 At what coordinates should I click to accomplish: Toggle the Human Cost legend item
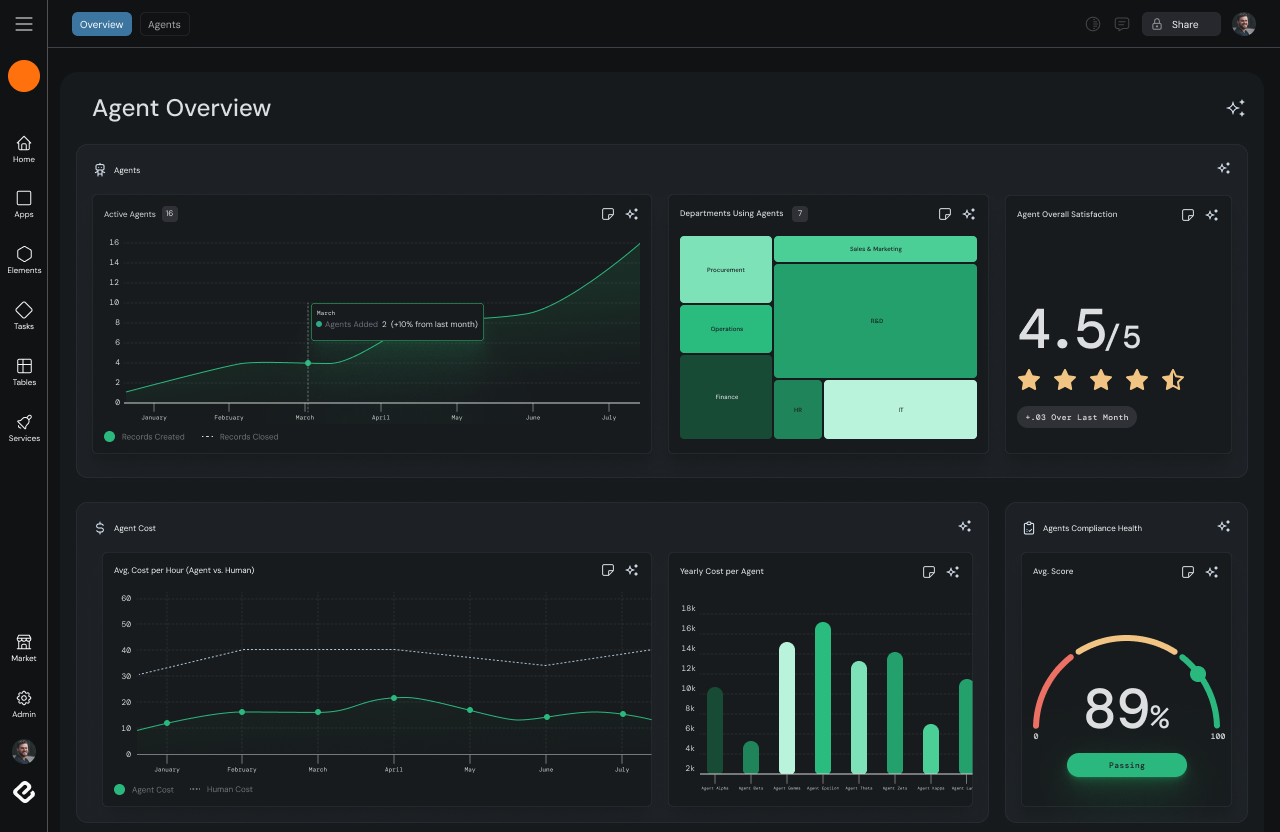[x=221, y=789]
